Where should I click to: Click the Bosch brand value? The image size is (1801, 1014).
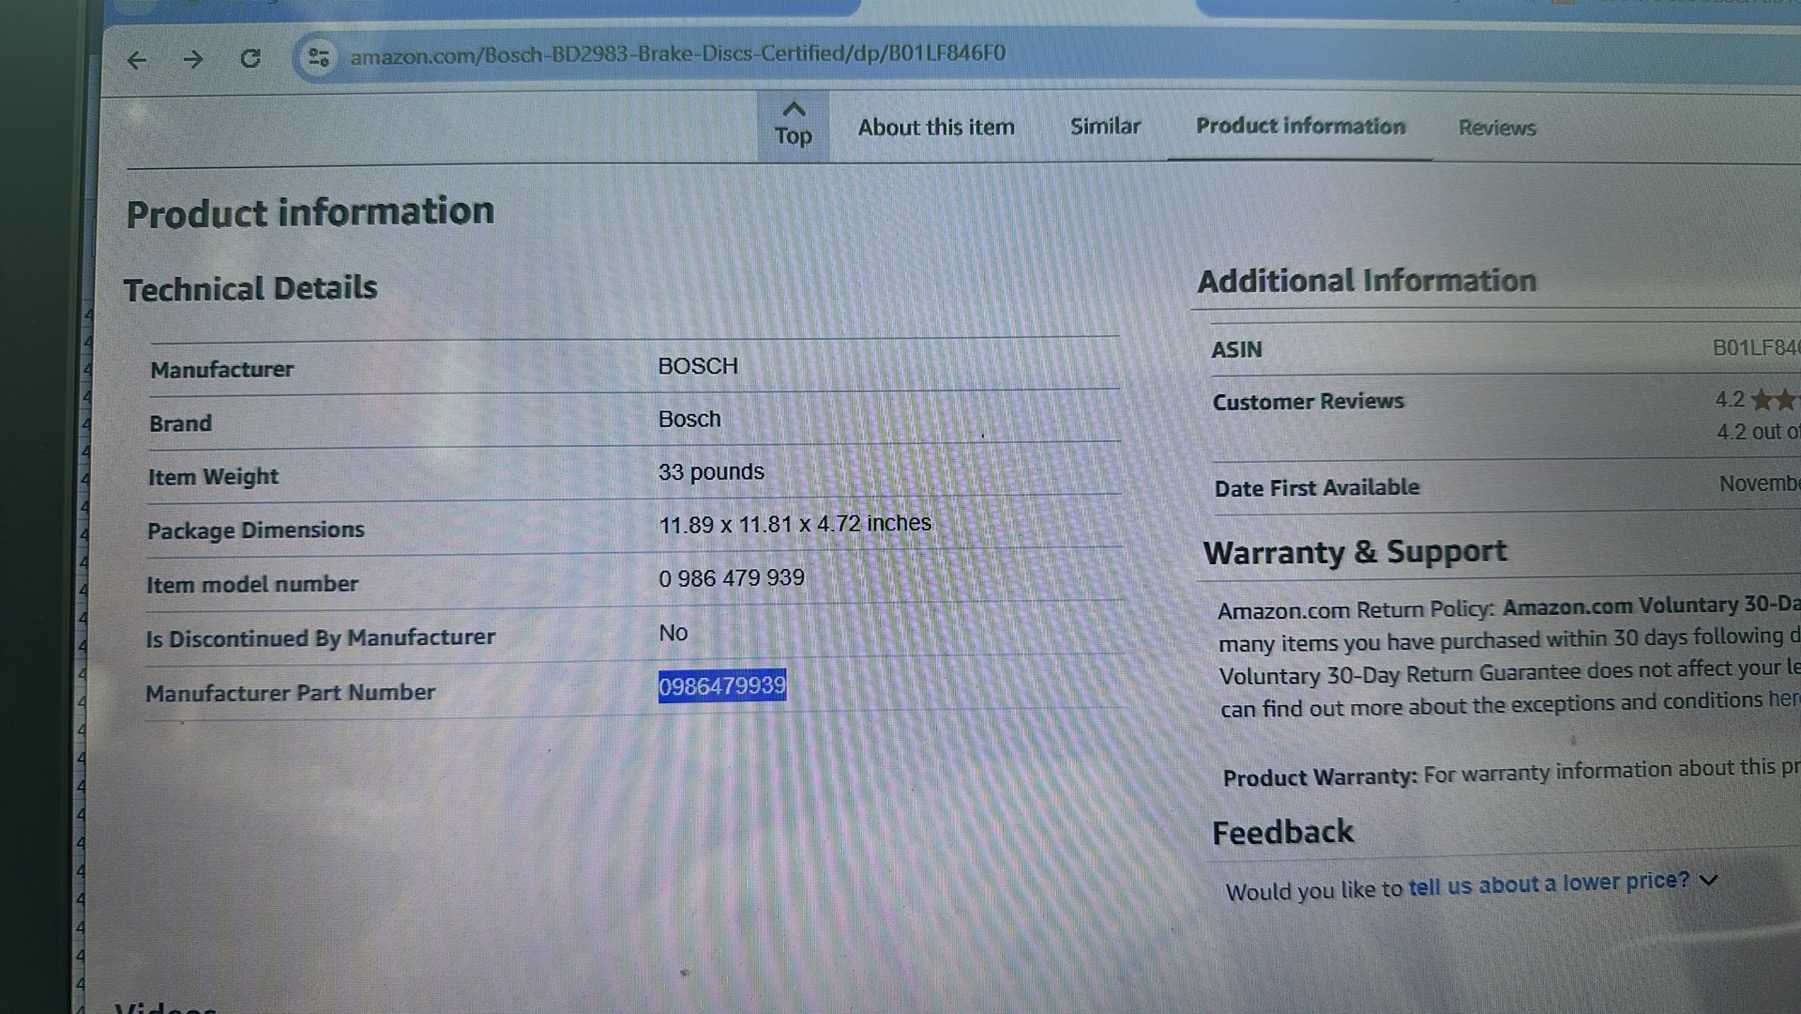(x=689, y=419)
